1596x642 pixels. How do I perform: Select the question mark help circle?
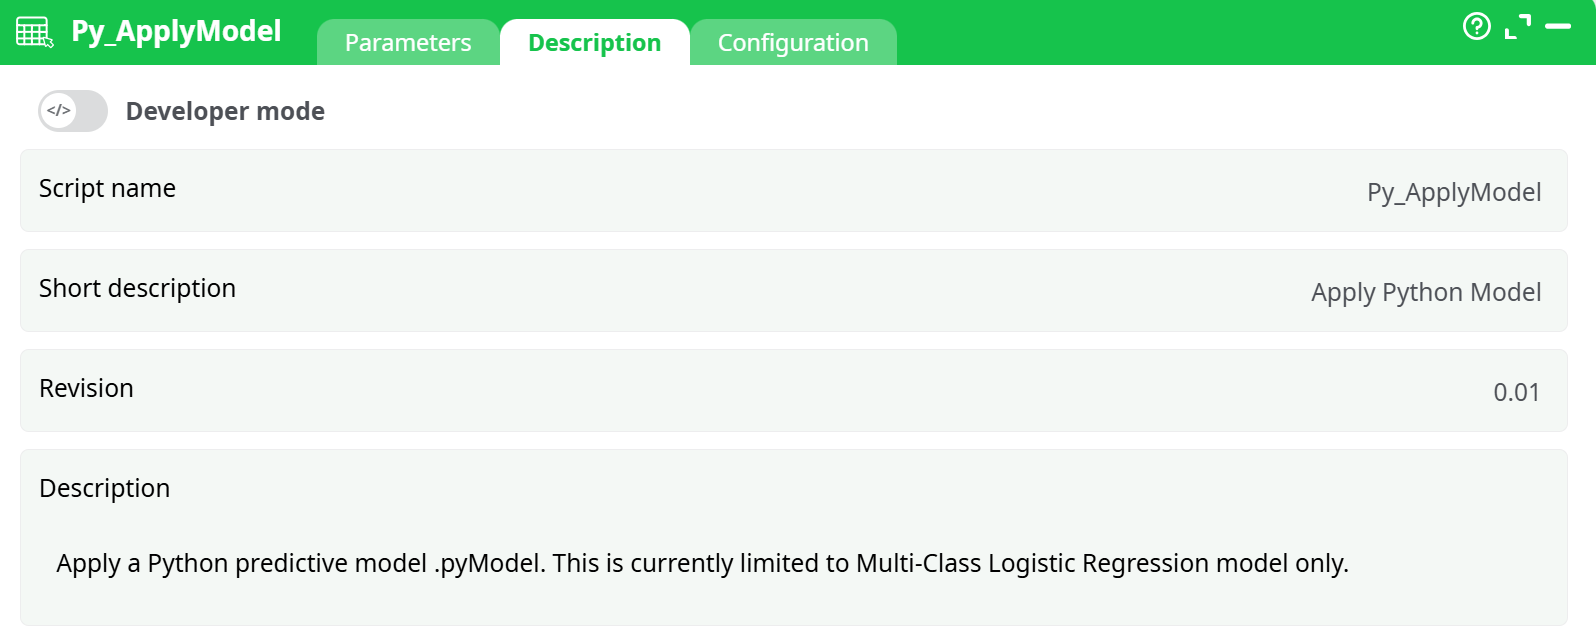(x=1477, y=28)
